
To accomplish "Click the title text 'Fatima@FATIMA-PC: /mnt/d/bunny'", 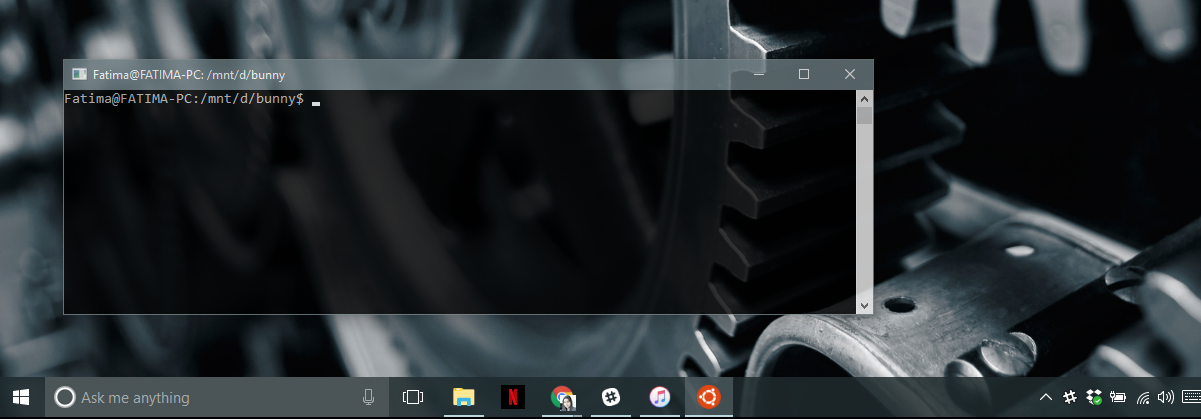I will (x=189, y=75).
